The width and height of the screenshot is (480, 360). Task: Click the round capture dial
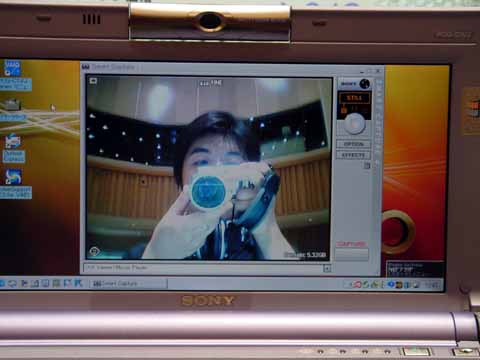[x=354, y=124]
